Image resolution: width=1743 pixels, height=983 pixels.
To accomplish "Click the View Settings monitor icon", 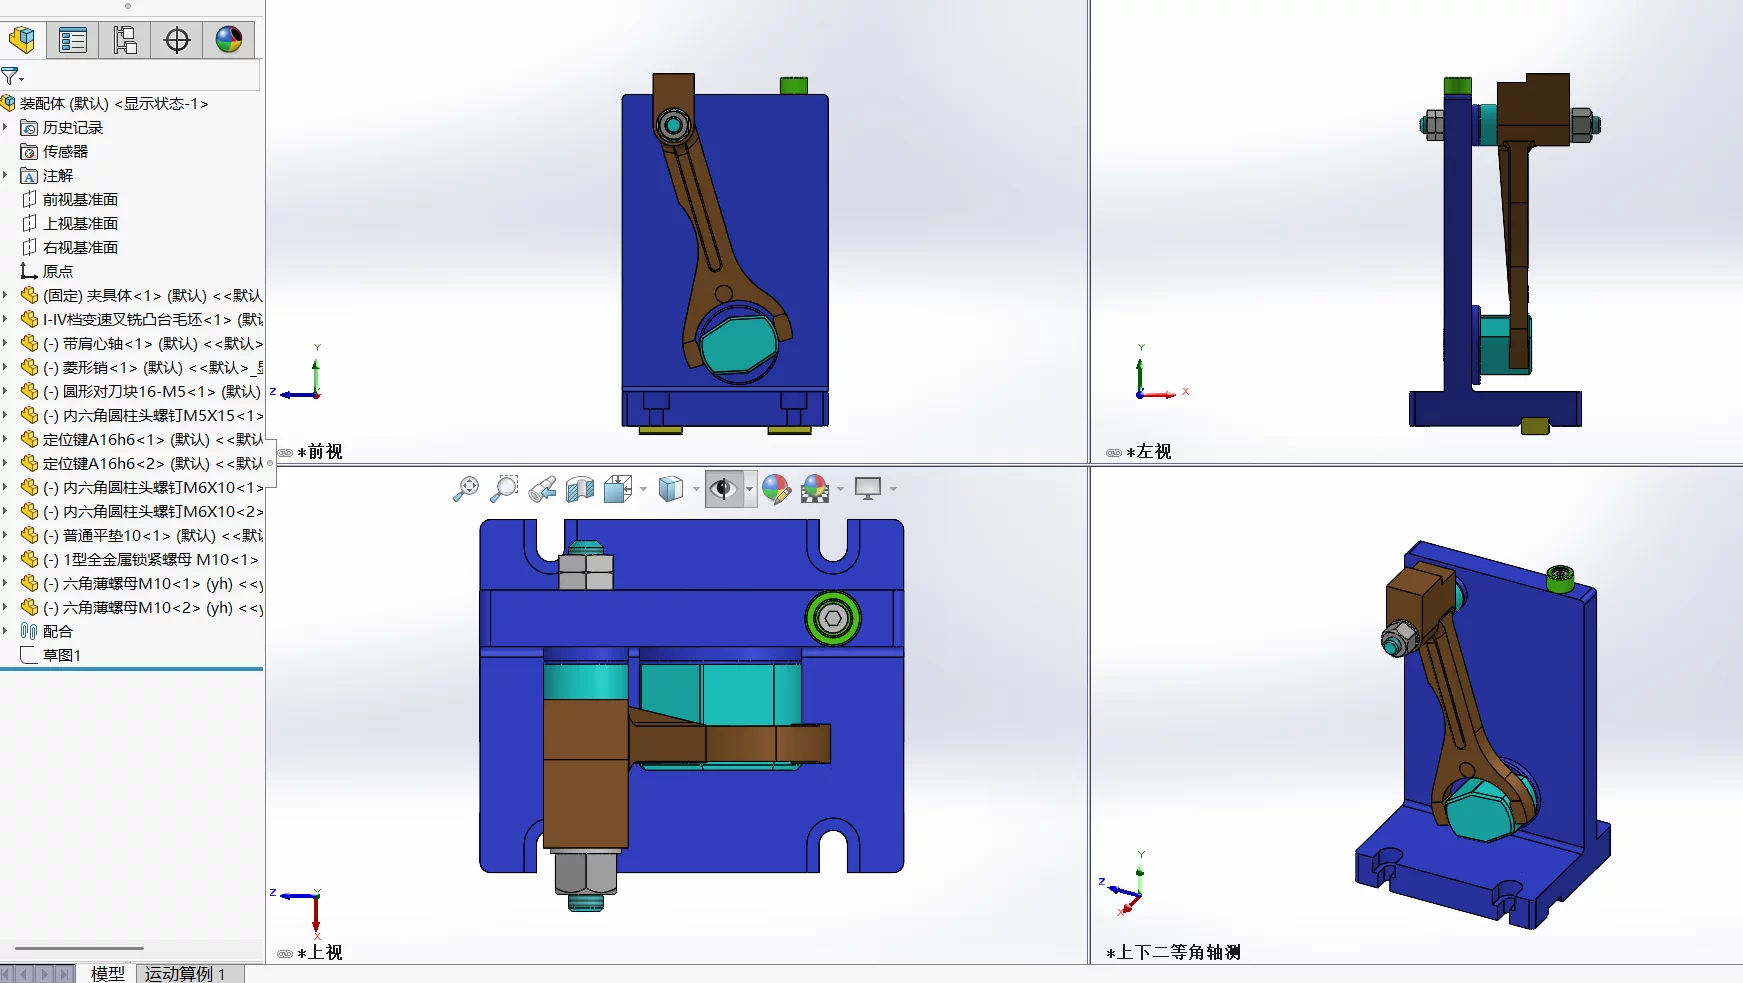I will [x=868, y=488].
